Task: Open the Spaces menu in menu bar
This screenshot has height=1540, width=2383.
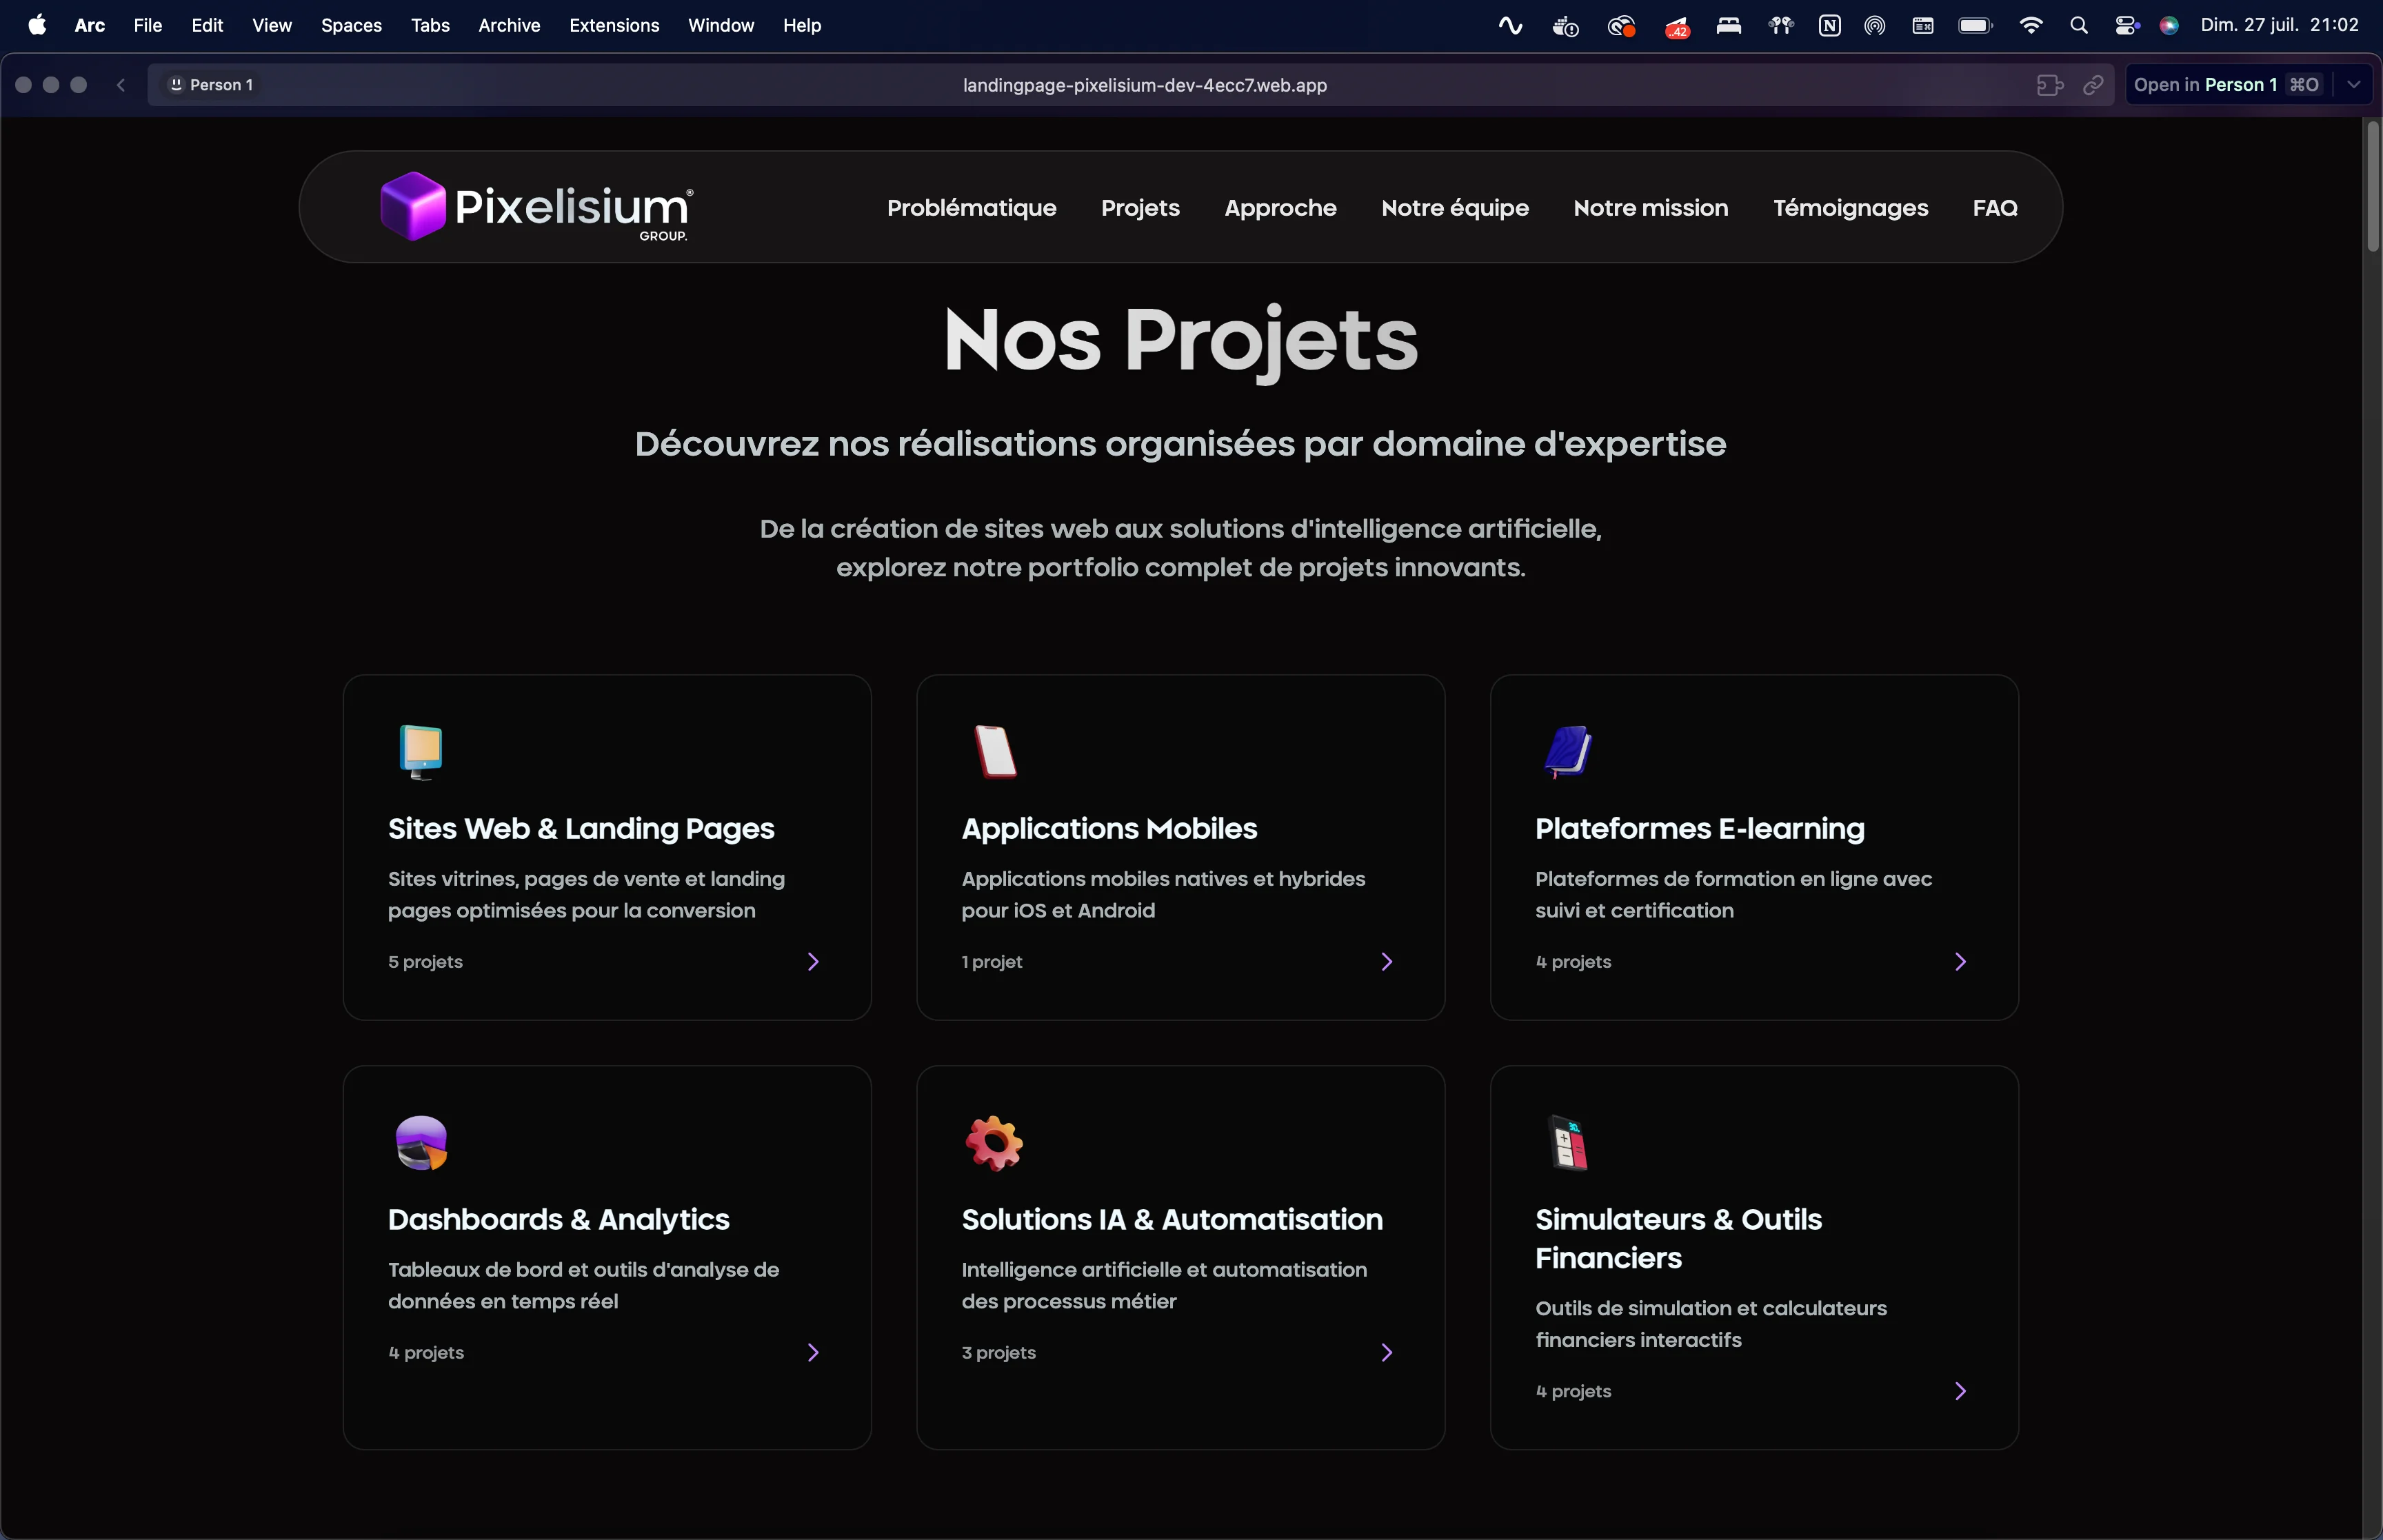Action: coord(351,25)
